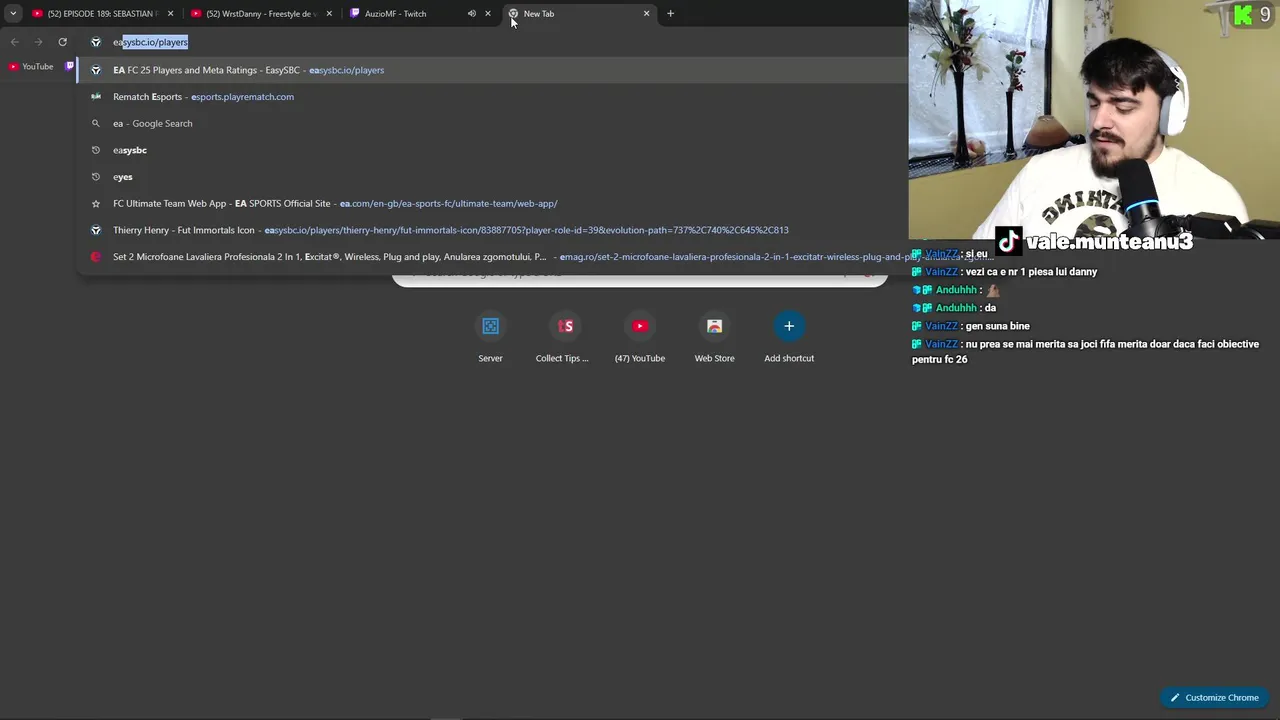Click the Add shortcut plus tile
This screenshot has height=720, width=1280.
(x=789, y=338)
